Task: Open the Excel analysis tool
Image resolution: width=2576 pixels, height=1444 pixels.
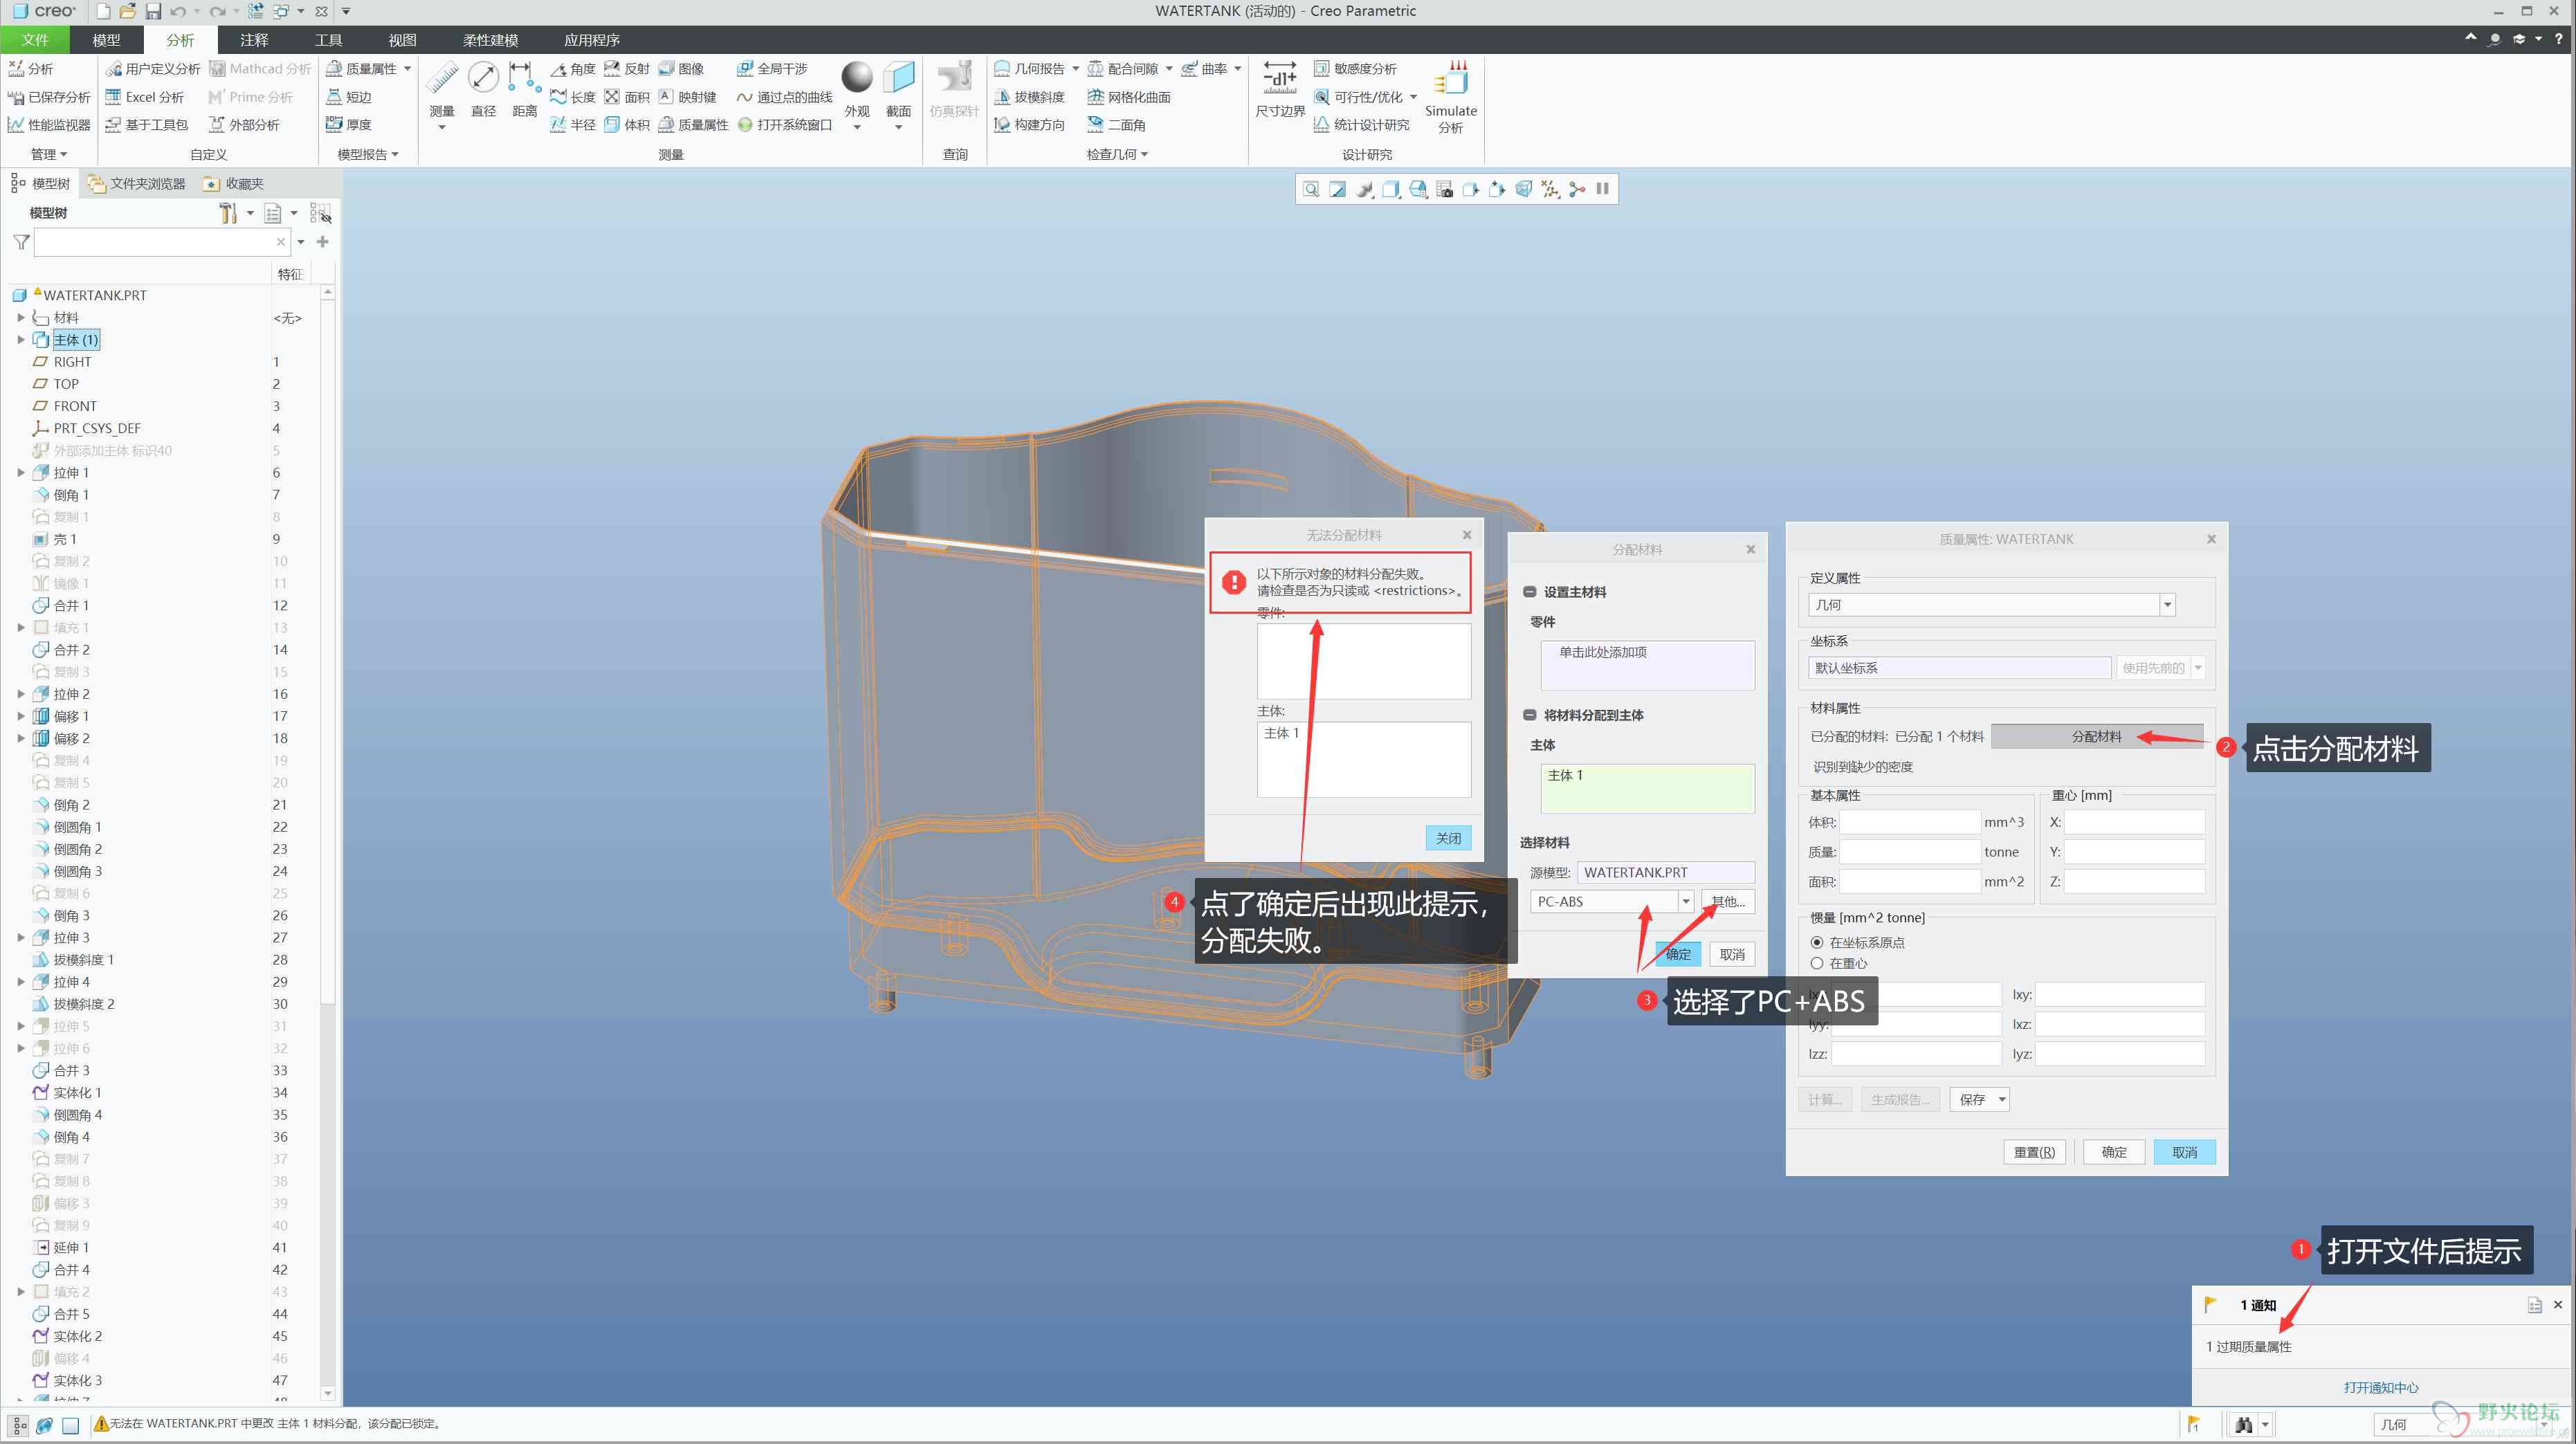Action: [145, 97]
